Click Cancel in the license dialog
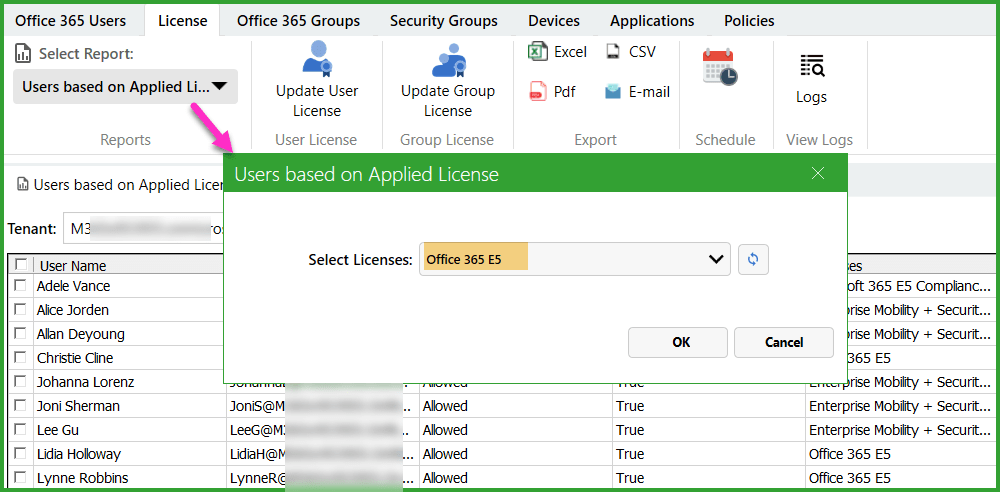 click(x=784, y=342)
